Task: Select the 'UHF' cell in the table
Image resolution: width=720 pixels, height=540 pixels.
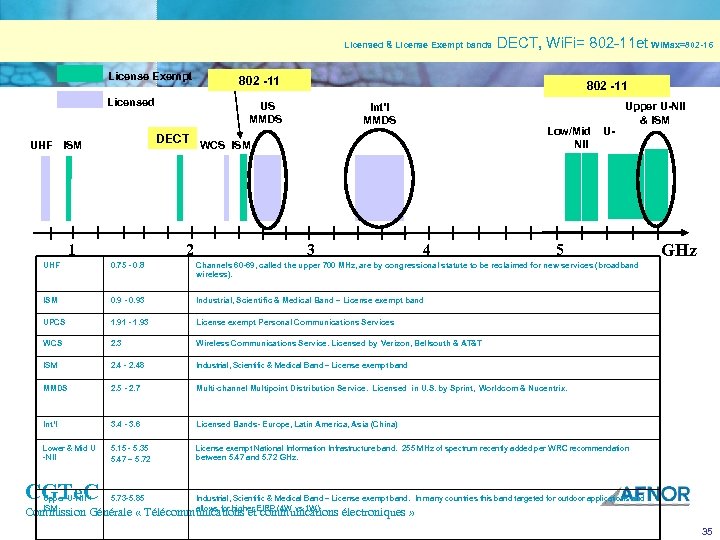Action: pos(51,265)
